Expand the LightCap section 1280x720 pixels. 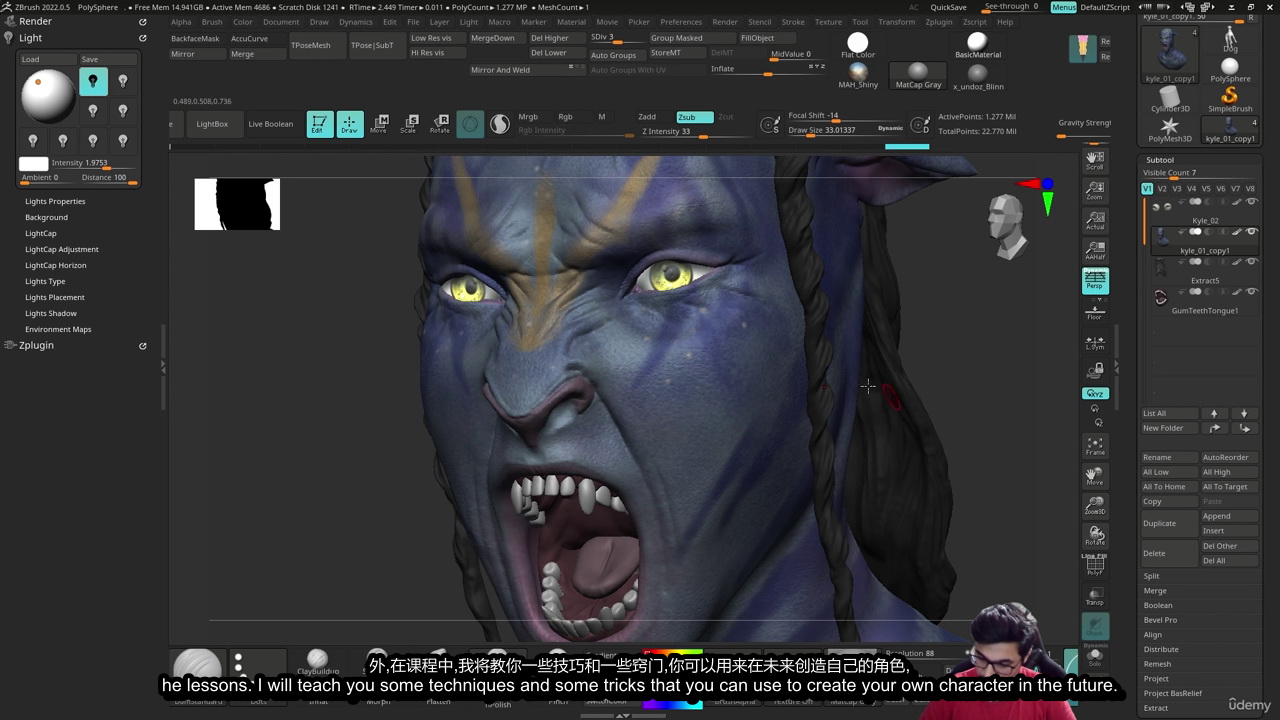tap(40, 233)
